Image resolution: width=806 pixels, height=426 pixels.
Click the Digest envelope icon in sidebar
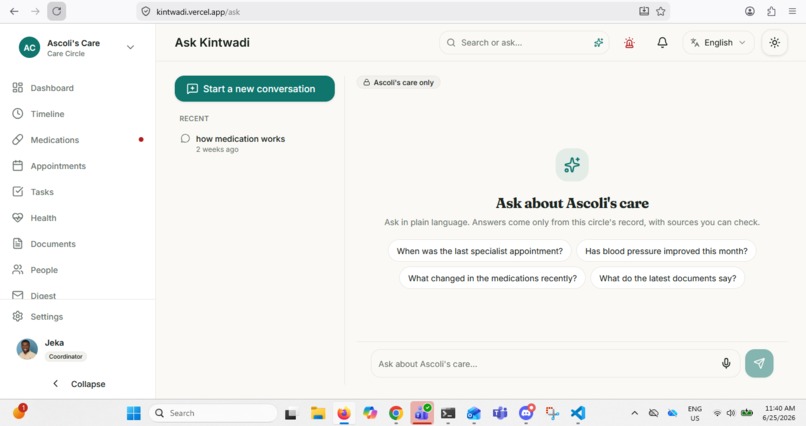click(x=17, y=295)
